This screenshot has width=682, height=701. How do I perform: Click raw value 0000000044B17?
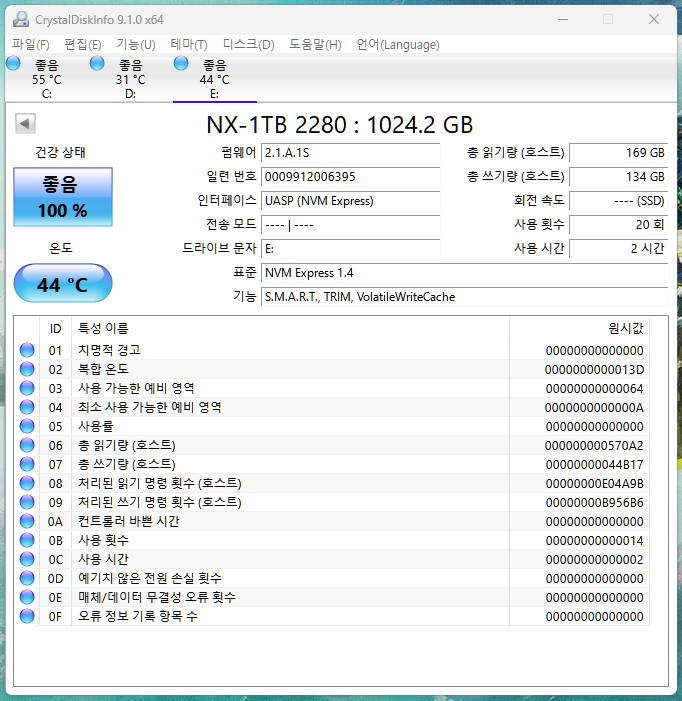click(594, 465)
